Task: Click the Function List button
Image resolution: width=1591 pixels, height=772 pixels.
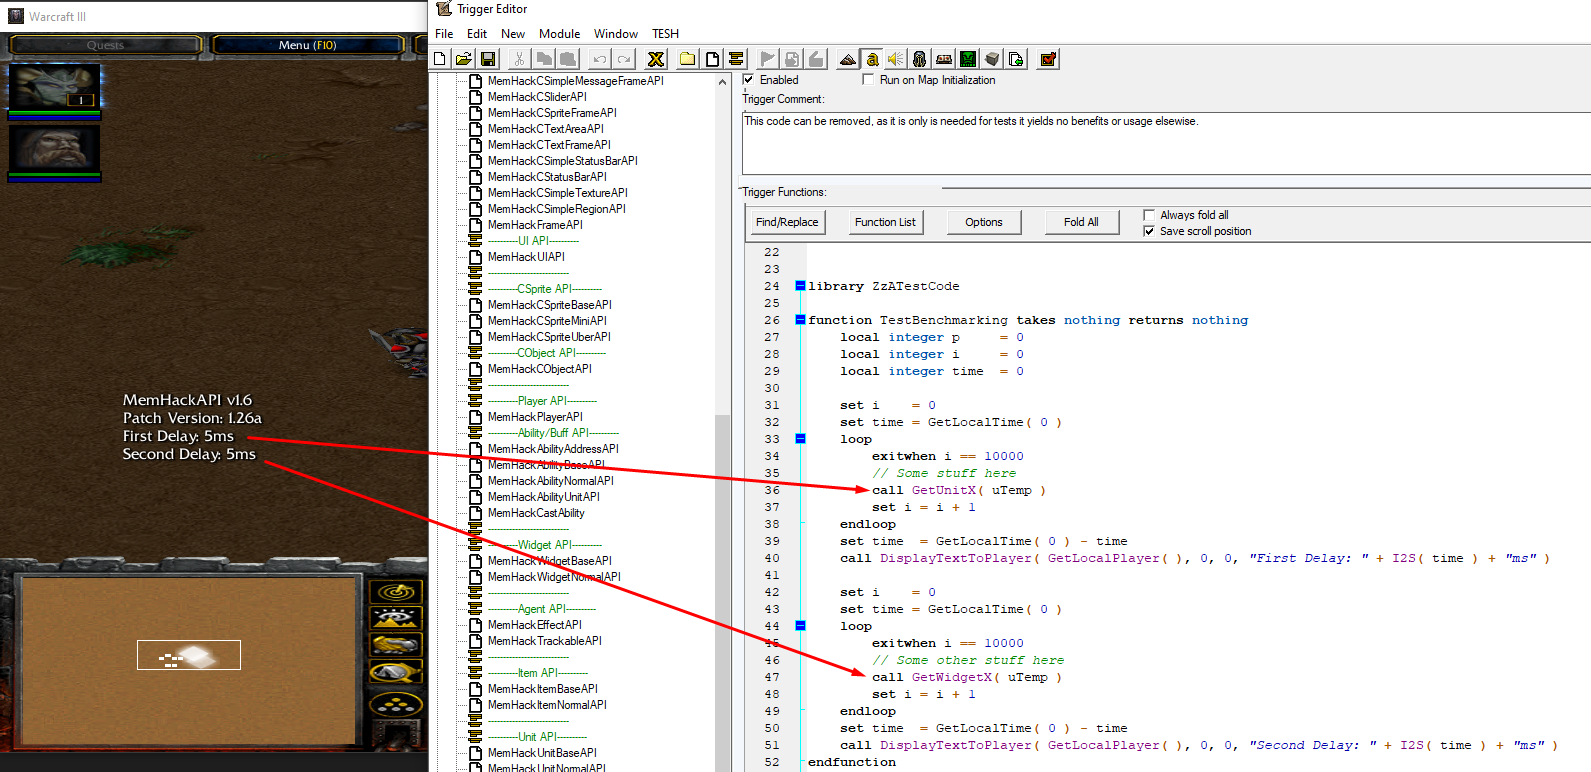Action: click(x=885, y=222)
